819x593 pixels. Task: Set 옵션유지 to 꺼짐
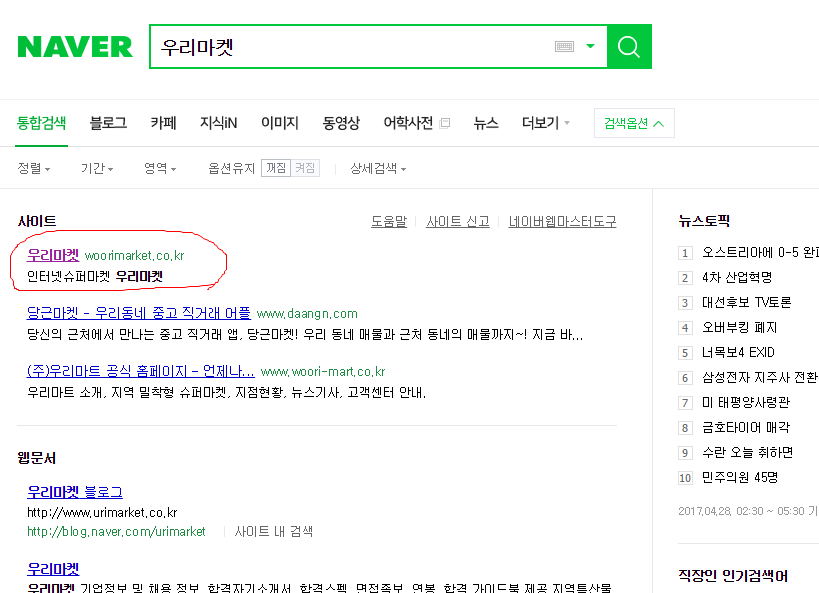coord(276,168)
